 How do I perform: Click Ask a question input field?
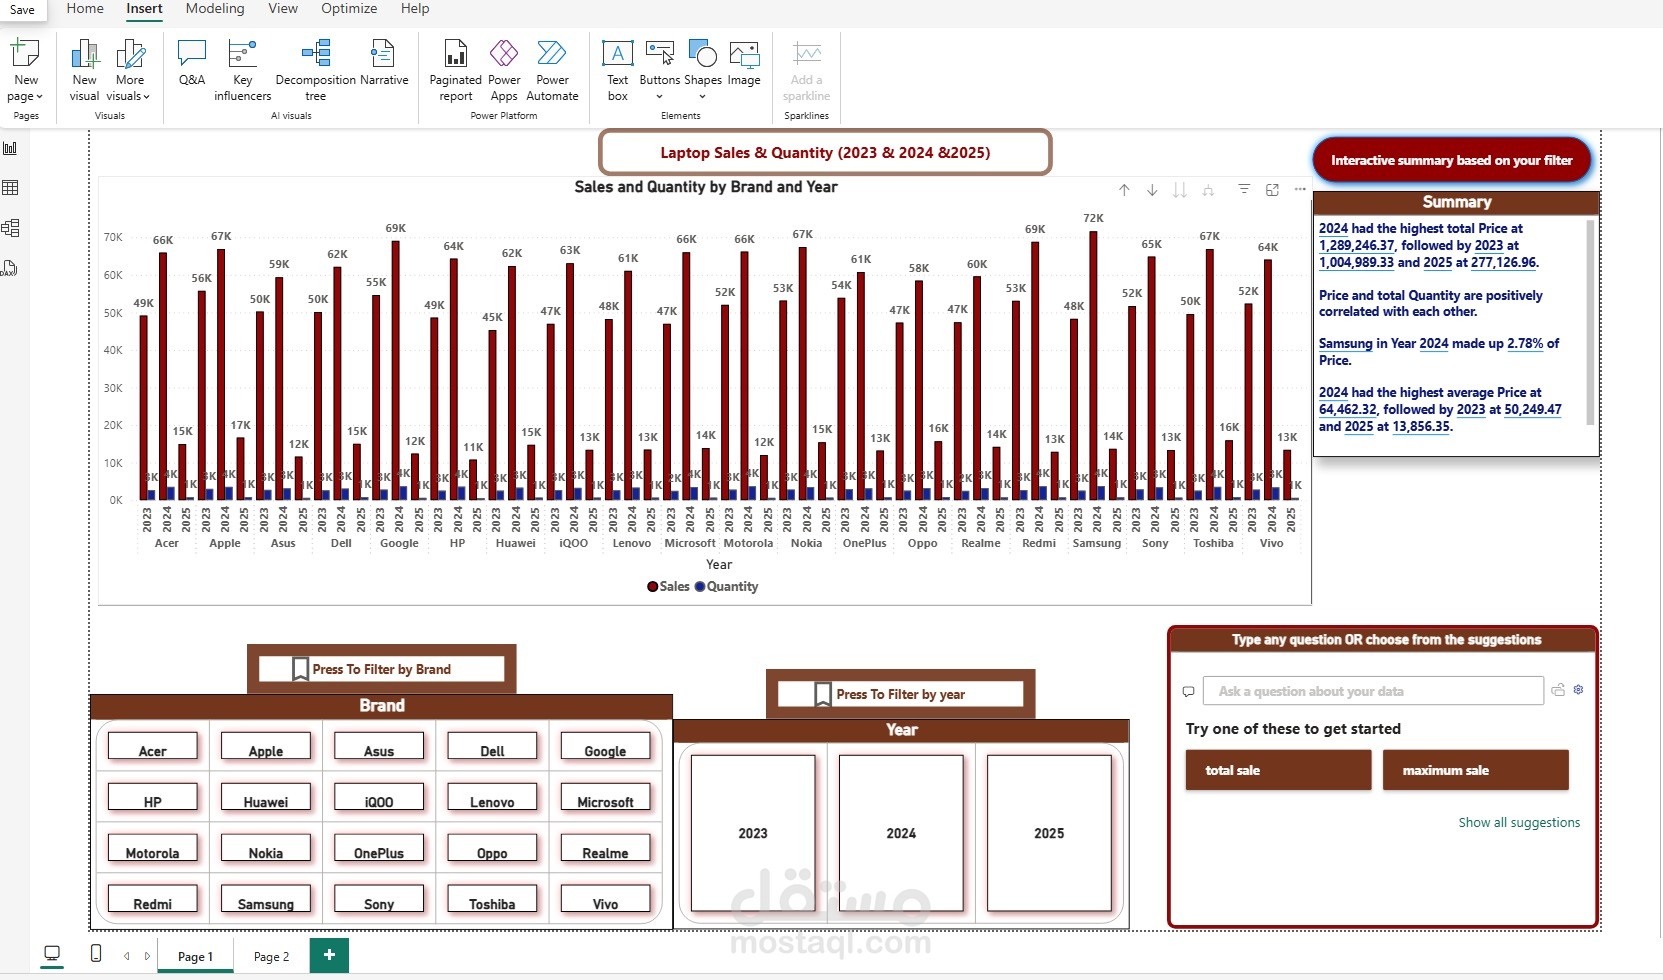(1373, 691)
